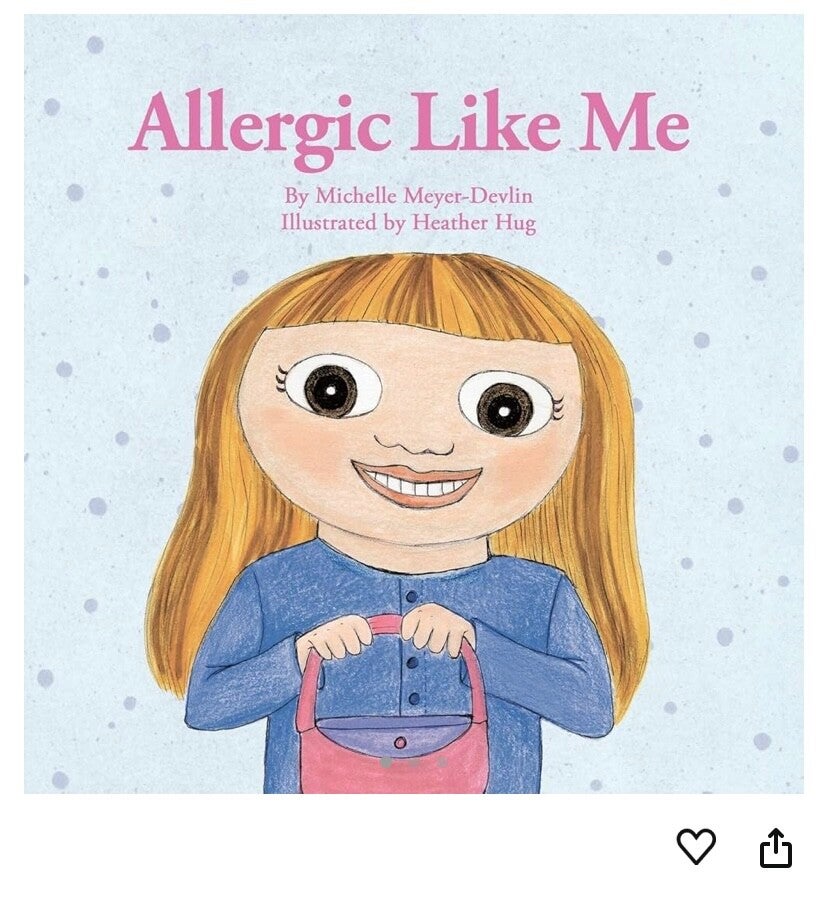Viewport: 828px width, 902px height.
Task: Select the first image pagination dot
Action: pyautogui.click(x=387, y=763)
